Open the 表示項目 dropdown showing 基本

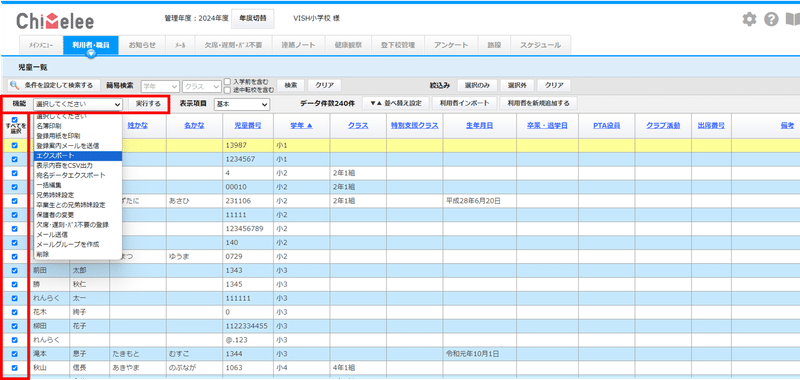pos(242,104)
